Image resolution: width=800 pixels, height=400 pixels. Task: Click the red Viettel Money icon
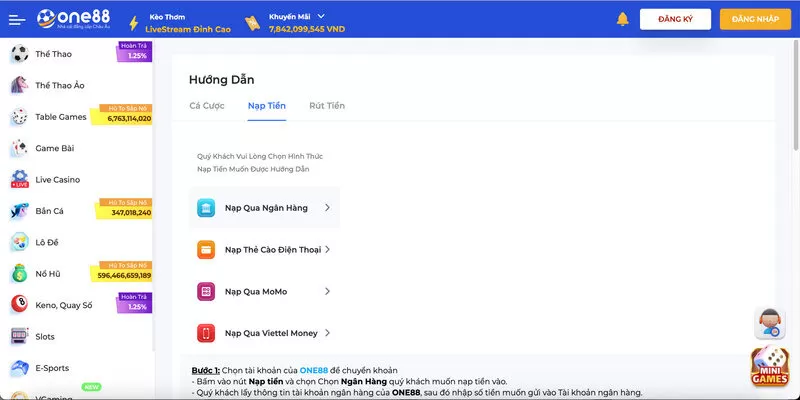(205, 333)
